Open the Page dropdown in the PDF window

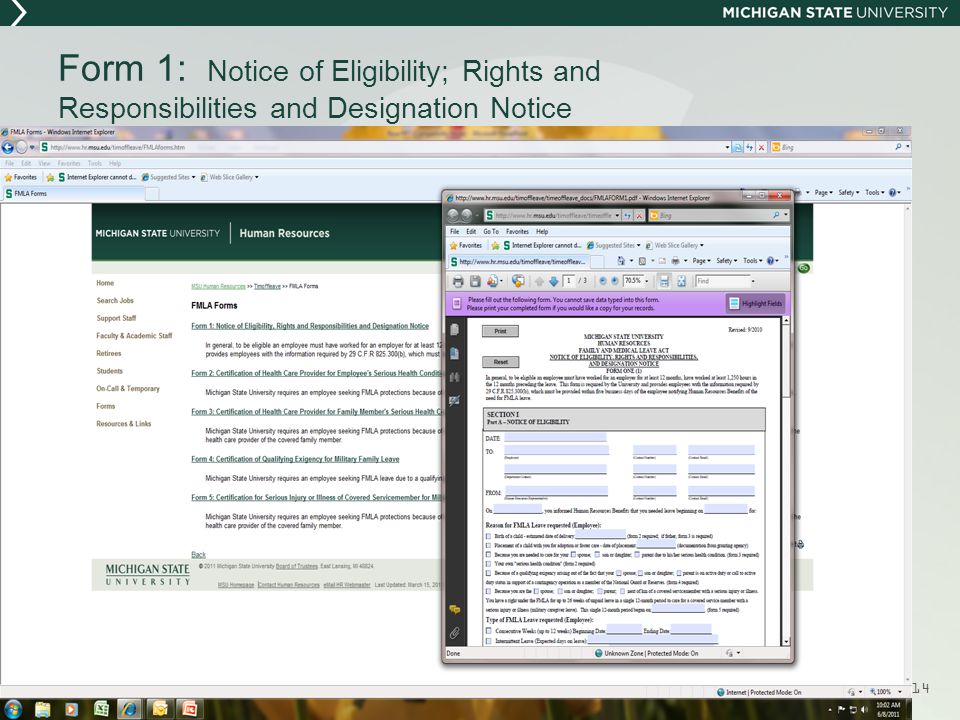[x=702, y=261]
